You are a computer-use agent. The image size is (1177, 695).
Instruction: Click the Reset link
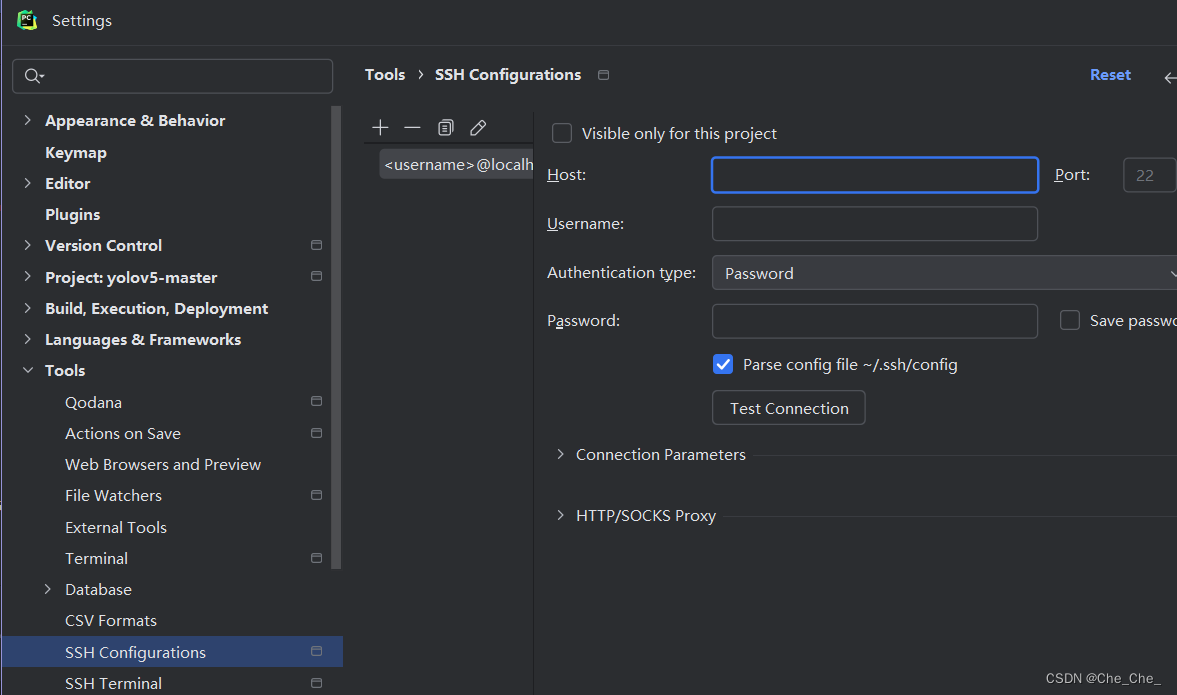1110,75
